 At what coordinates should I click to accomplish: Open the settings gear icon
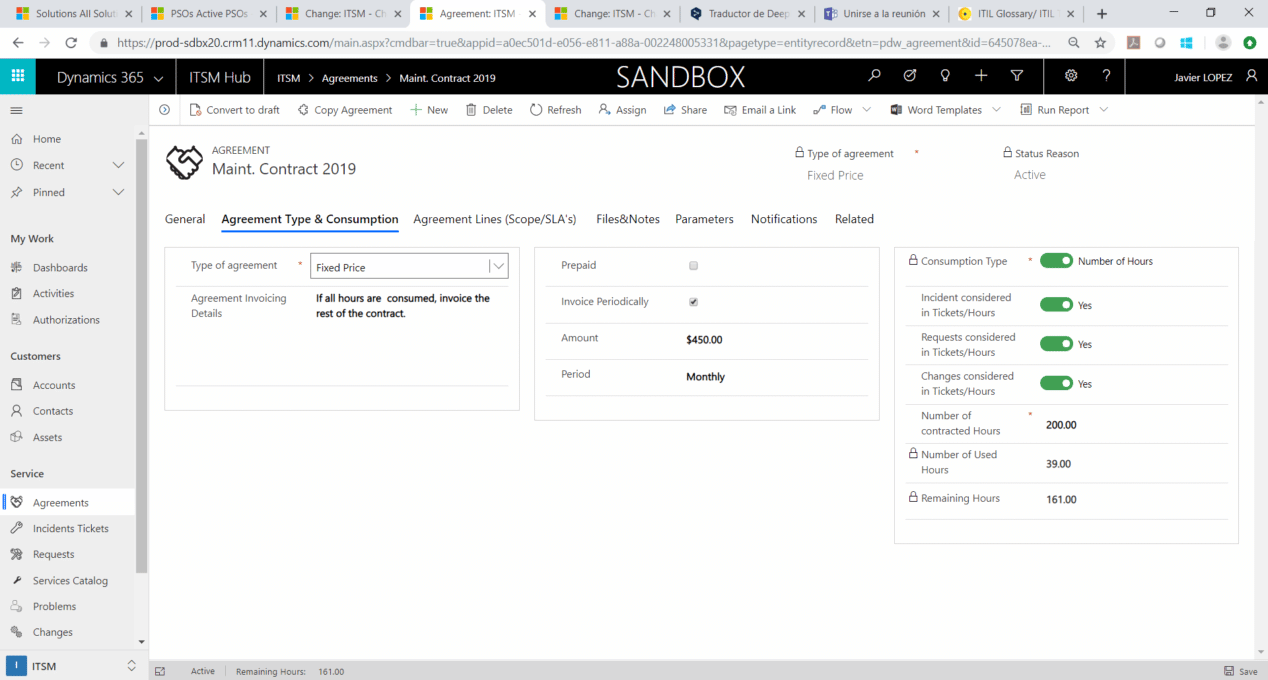[x=1071, y=76]
